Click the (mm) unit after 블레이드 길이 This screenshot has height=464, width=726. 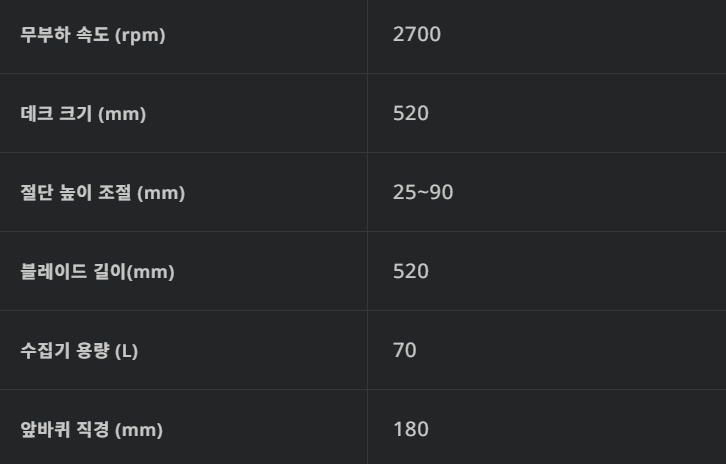tap(151, 272)
